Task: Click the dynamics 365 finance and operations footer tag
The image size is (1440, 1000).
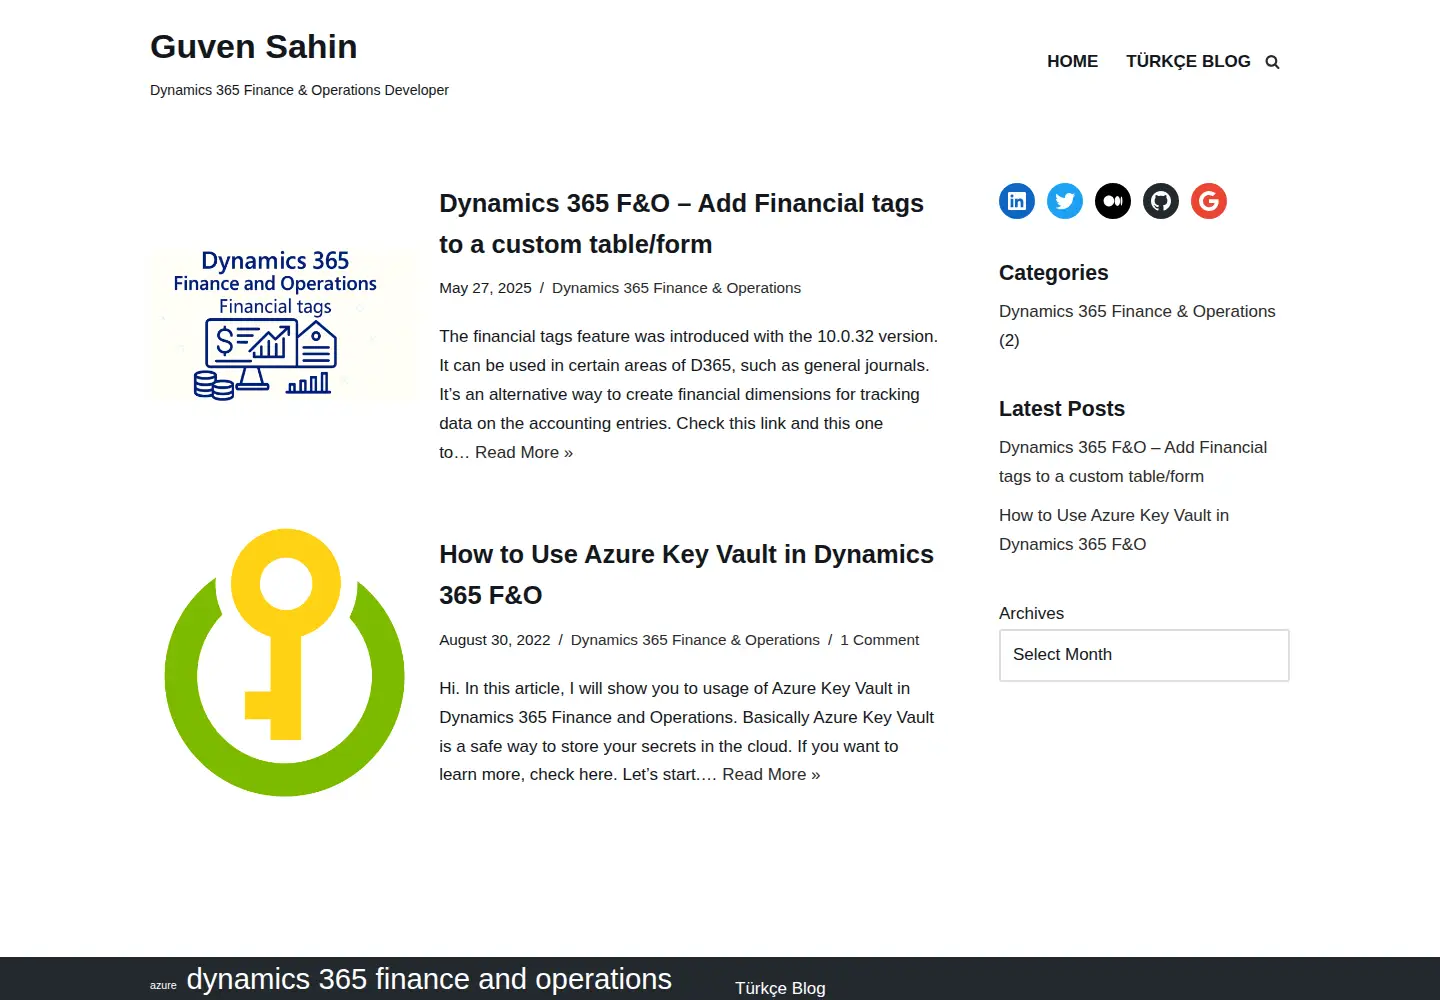Action: click(x=429, y=979)
